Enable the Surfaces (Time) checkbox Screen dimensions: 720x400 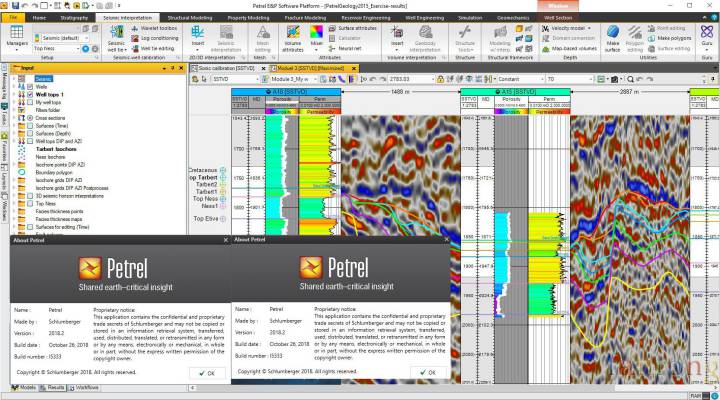pyautogui.click(x=29, y=126)
